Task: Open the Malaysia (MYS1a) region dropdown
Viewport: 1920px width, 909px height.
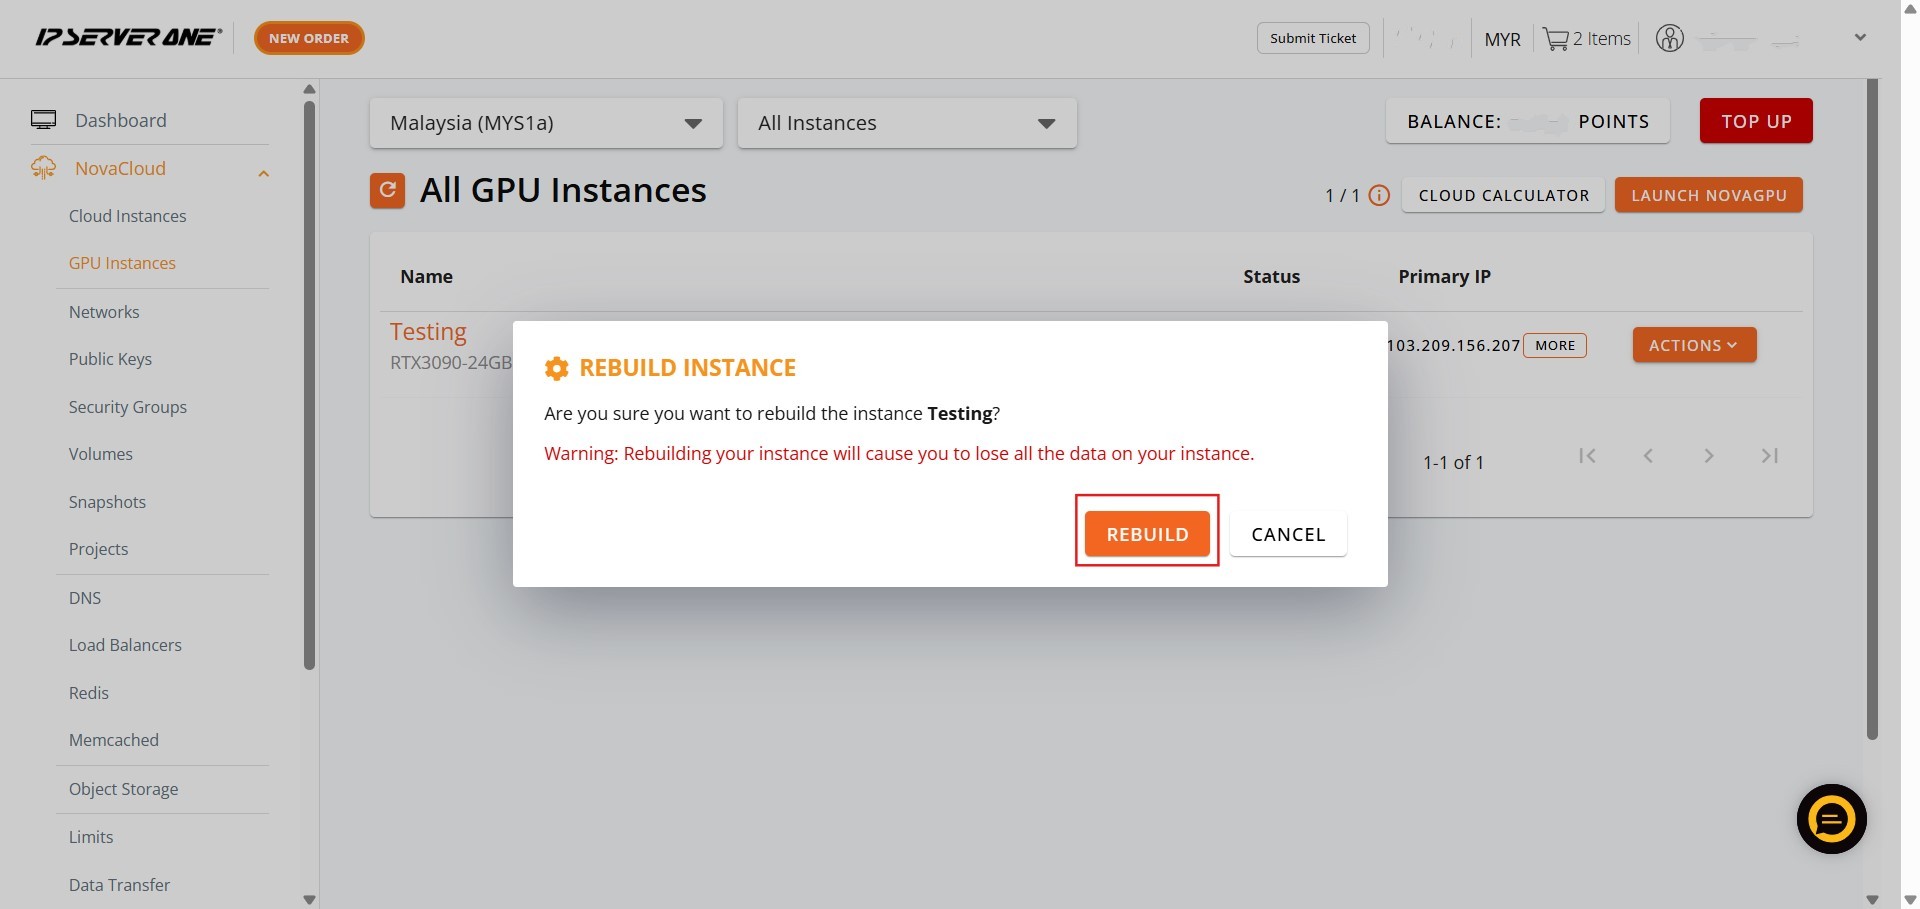Action: 545,123
